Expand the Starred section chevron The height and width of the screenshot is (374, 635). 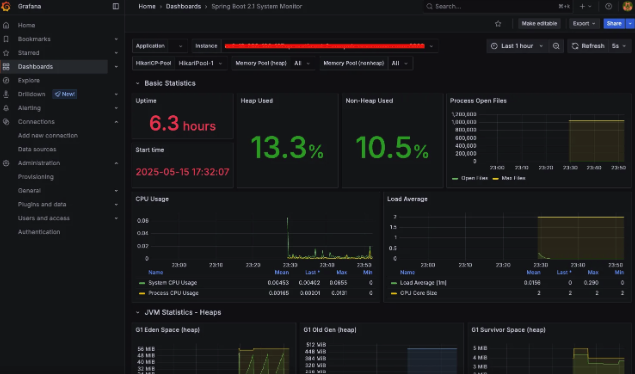pos(116,53)
